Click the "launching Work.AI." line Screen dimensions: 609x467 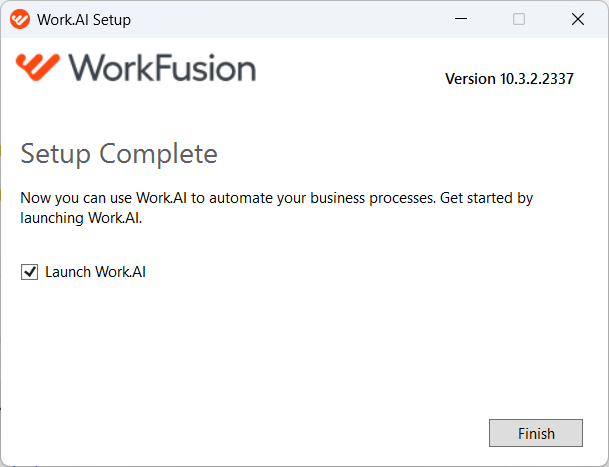81,218
